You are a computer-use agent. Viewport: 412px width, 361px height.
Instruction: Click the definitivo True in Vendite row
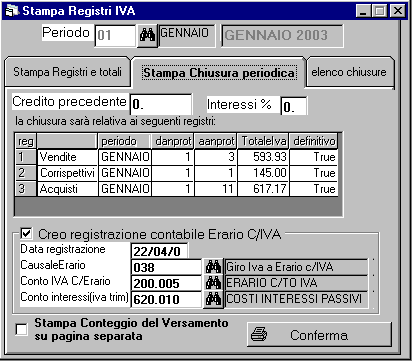pos(314,157)
